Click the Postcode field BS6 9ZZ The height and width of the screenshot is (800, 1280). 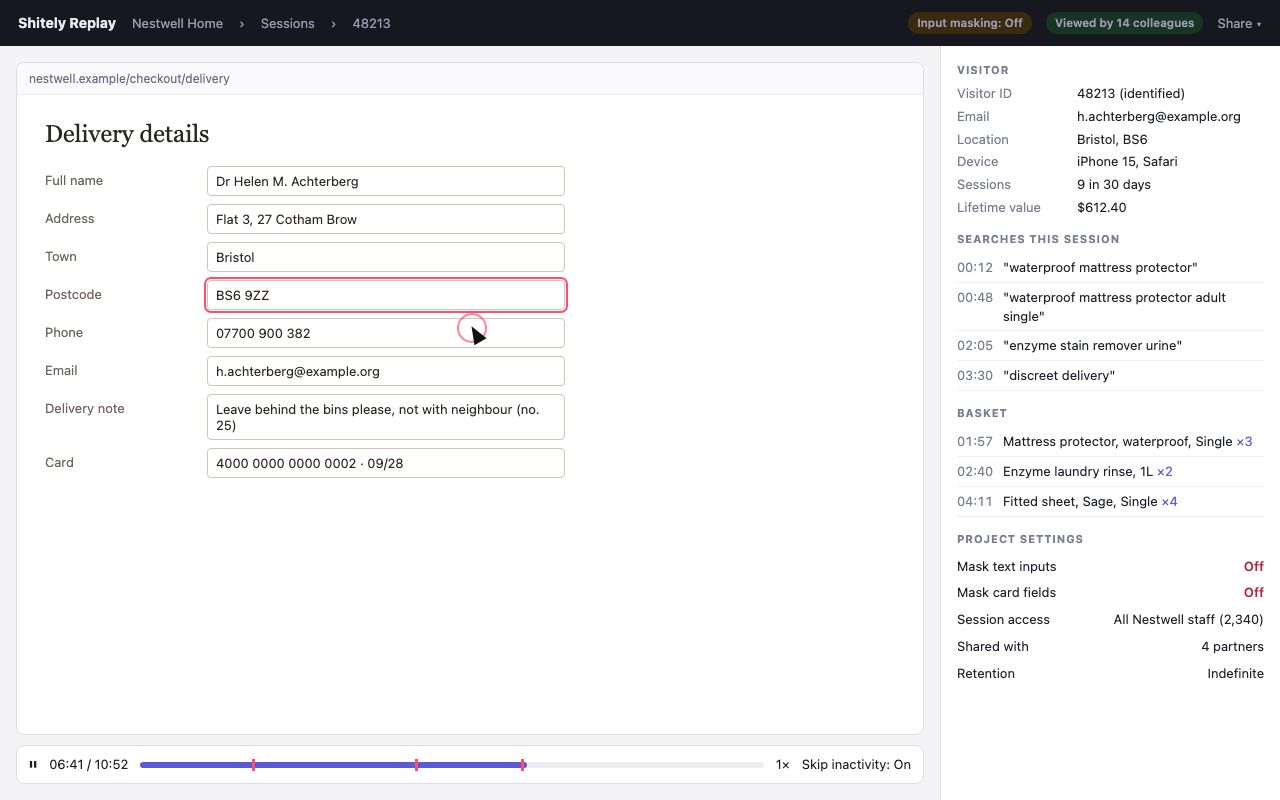(386, 295)
